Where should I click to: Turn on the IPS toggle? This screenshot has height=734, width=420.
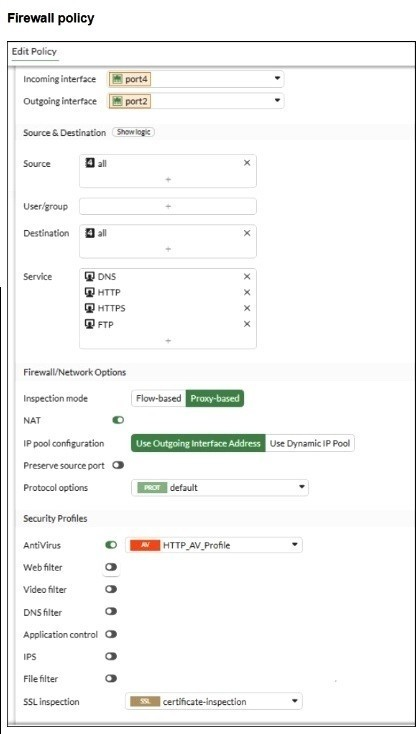[x=111, y=656]
